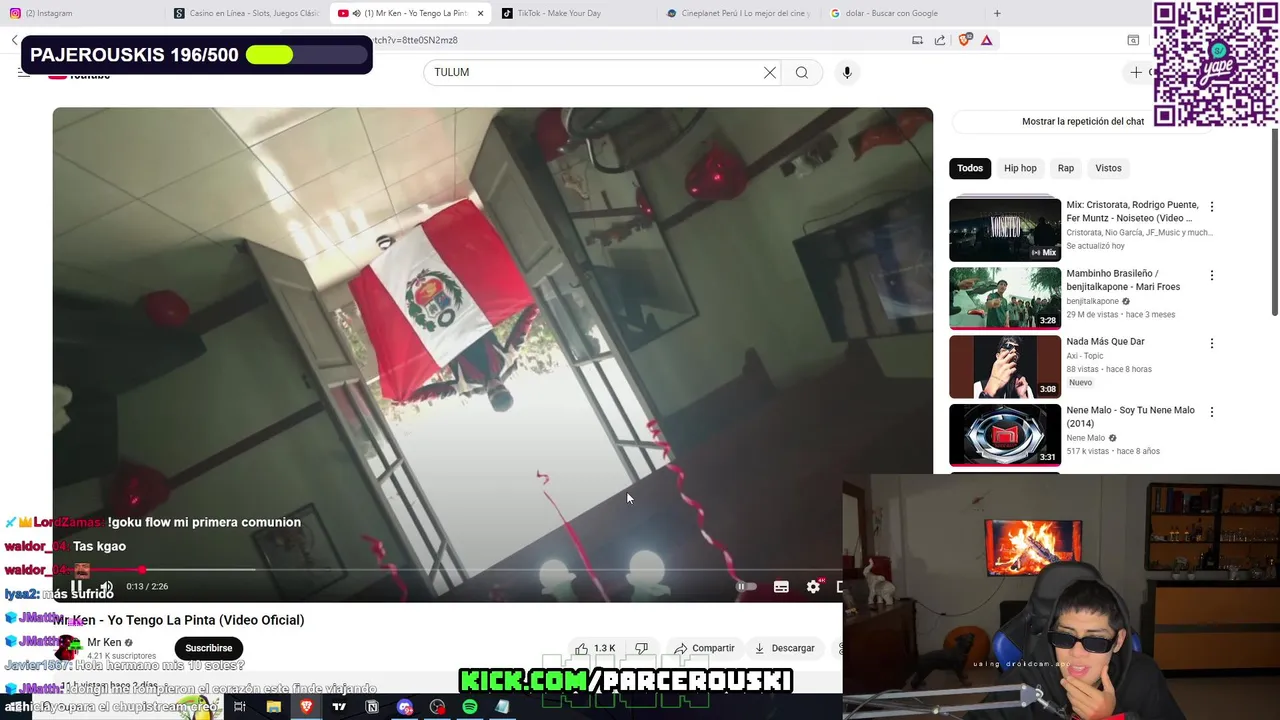Image resolution: width=1280 pixels, height=720 pixels.
Task: Click the search magnifier button
Action: coord(801,72)
